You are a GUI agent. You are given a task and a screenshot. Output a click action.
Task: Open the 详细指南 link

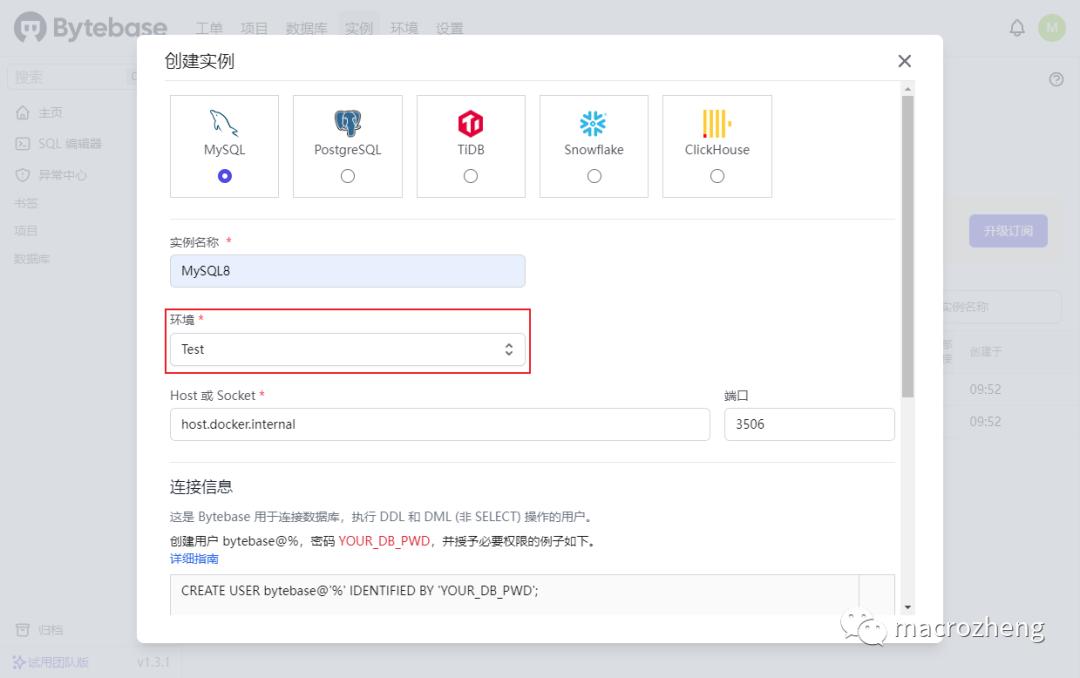click(193, 558)
